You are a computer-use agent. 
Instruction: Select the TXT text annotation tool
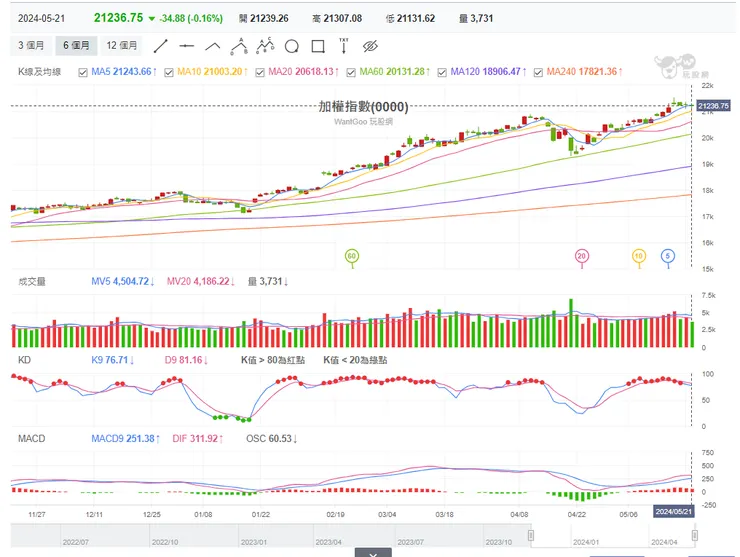coord(344,45)
